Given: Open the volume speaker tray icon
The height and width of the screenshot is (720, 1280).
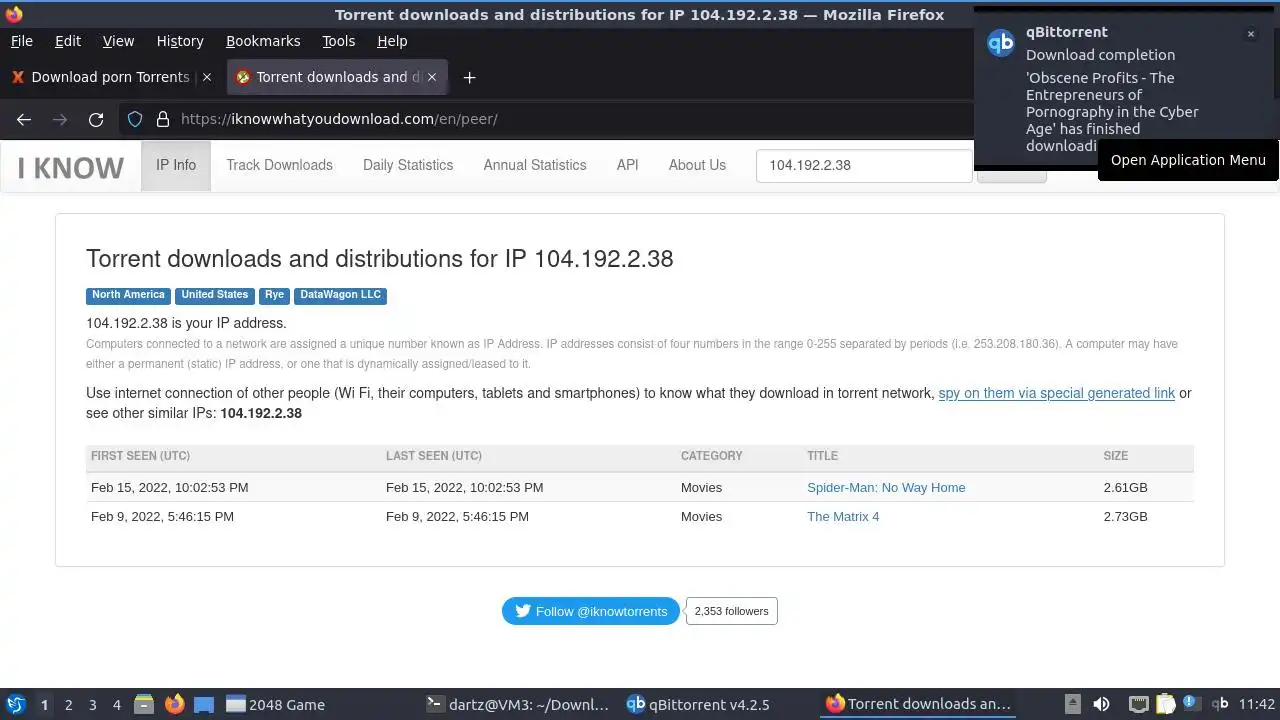Looking at the screenshot, I should tap(1101, 704).
